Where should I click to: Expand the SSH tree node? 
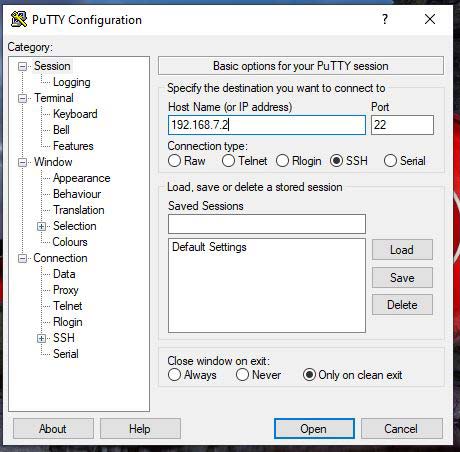point(41,338)
